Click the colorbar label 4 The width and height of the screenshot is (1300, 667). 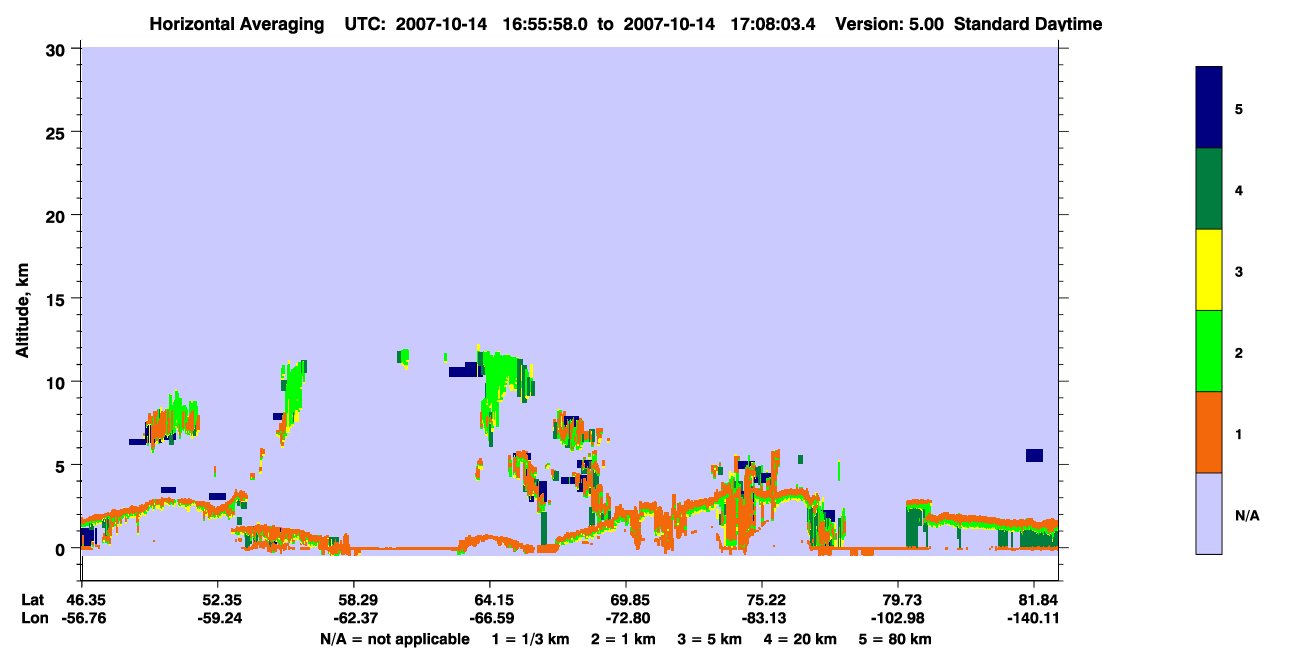[x=1239, y=189]
